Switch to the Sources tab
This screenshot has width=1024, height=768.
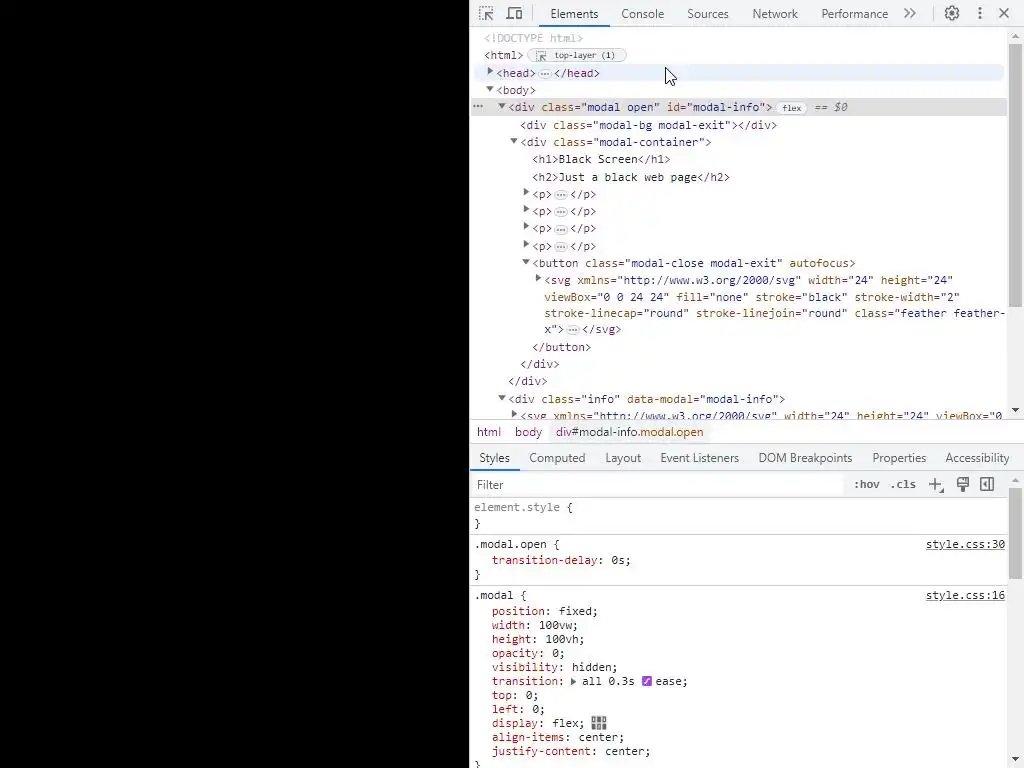click(x=707, y=14)
